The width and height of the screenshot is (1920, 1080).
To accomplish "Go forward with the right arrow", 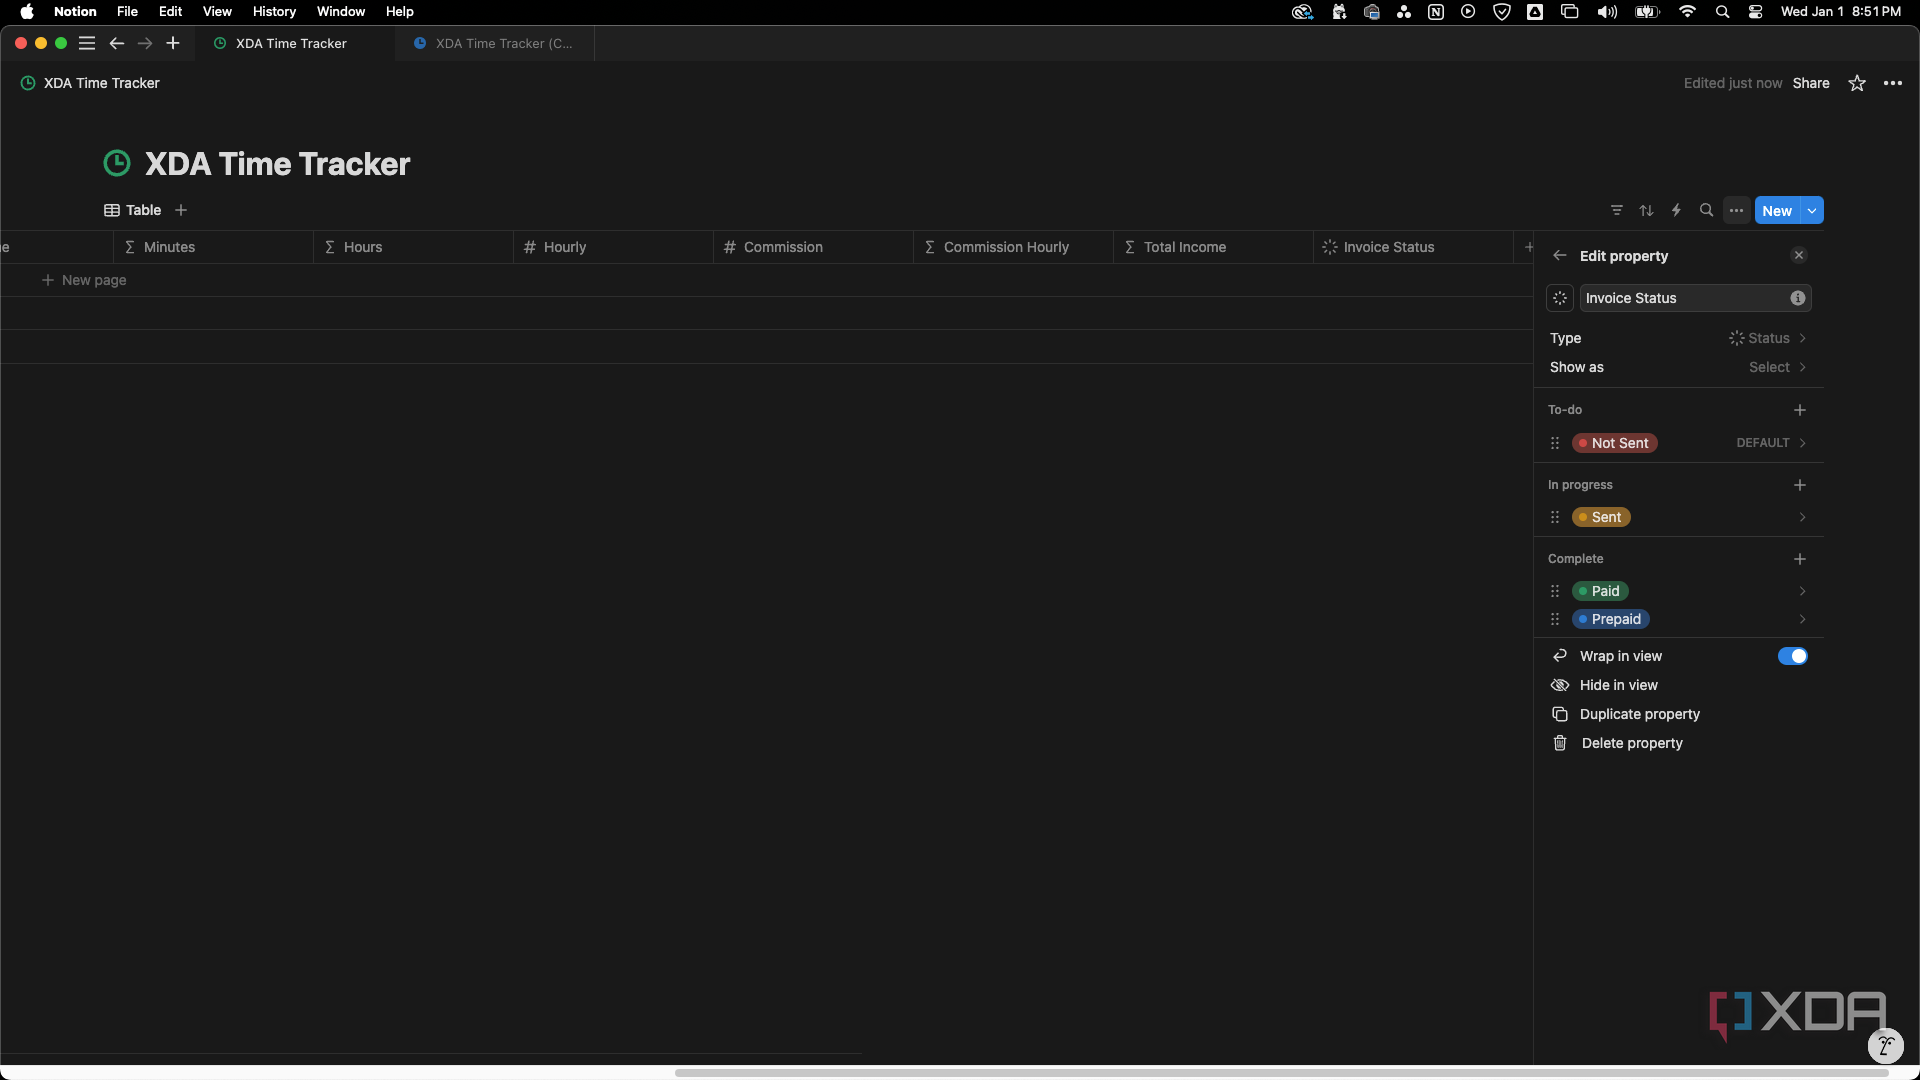I will point(145,43).
